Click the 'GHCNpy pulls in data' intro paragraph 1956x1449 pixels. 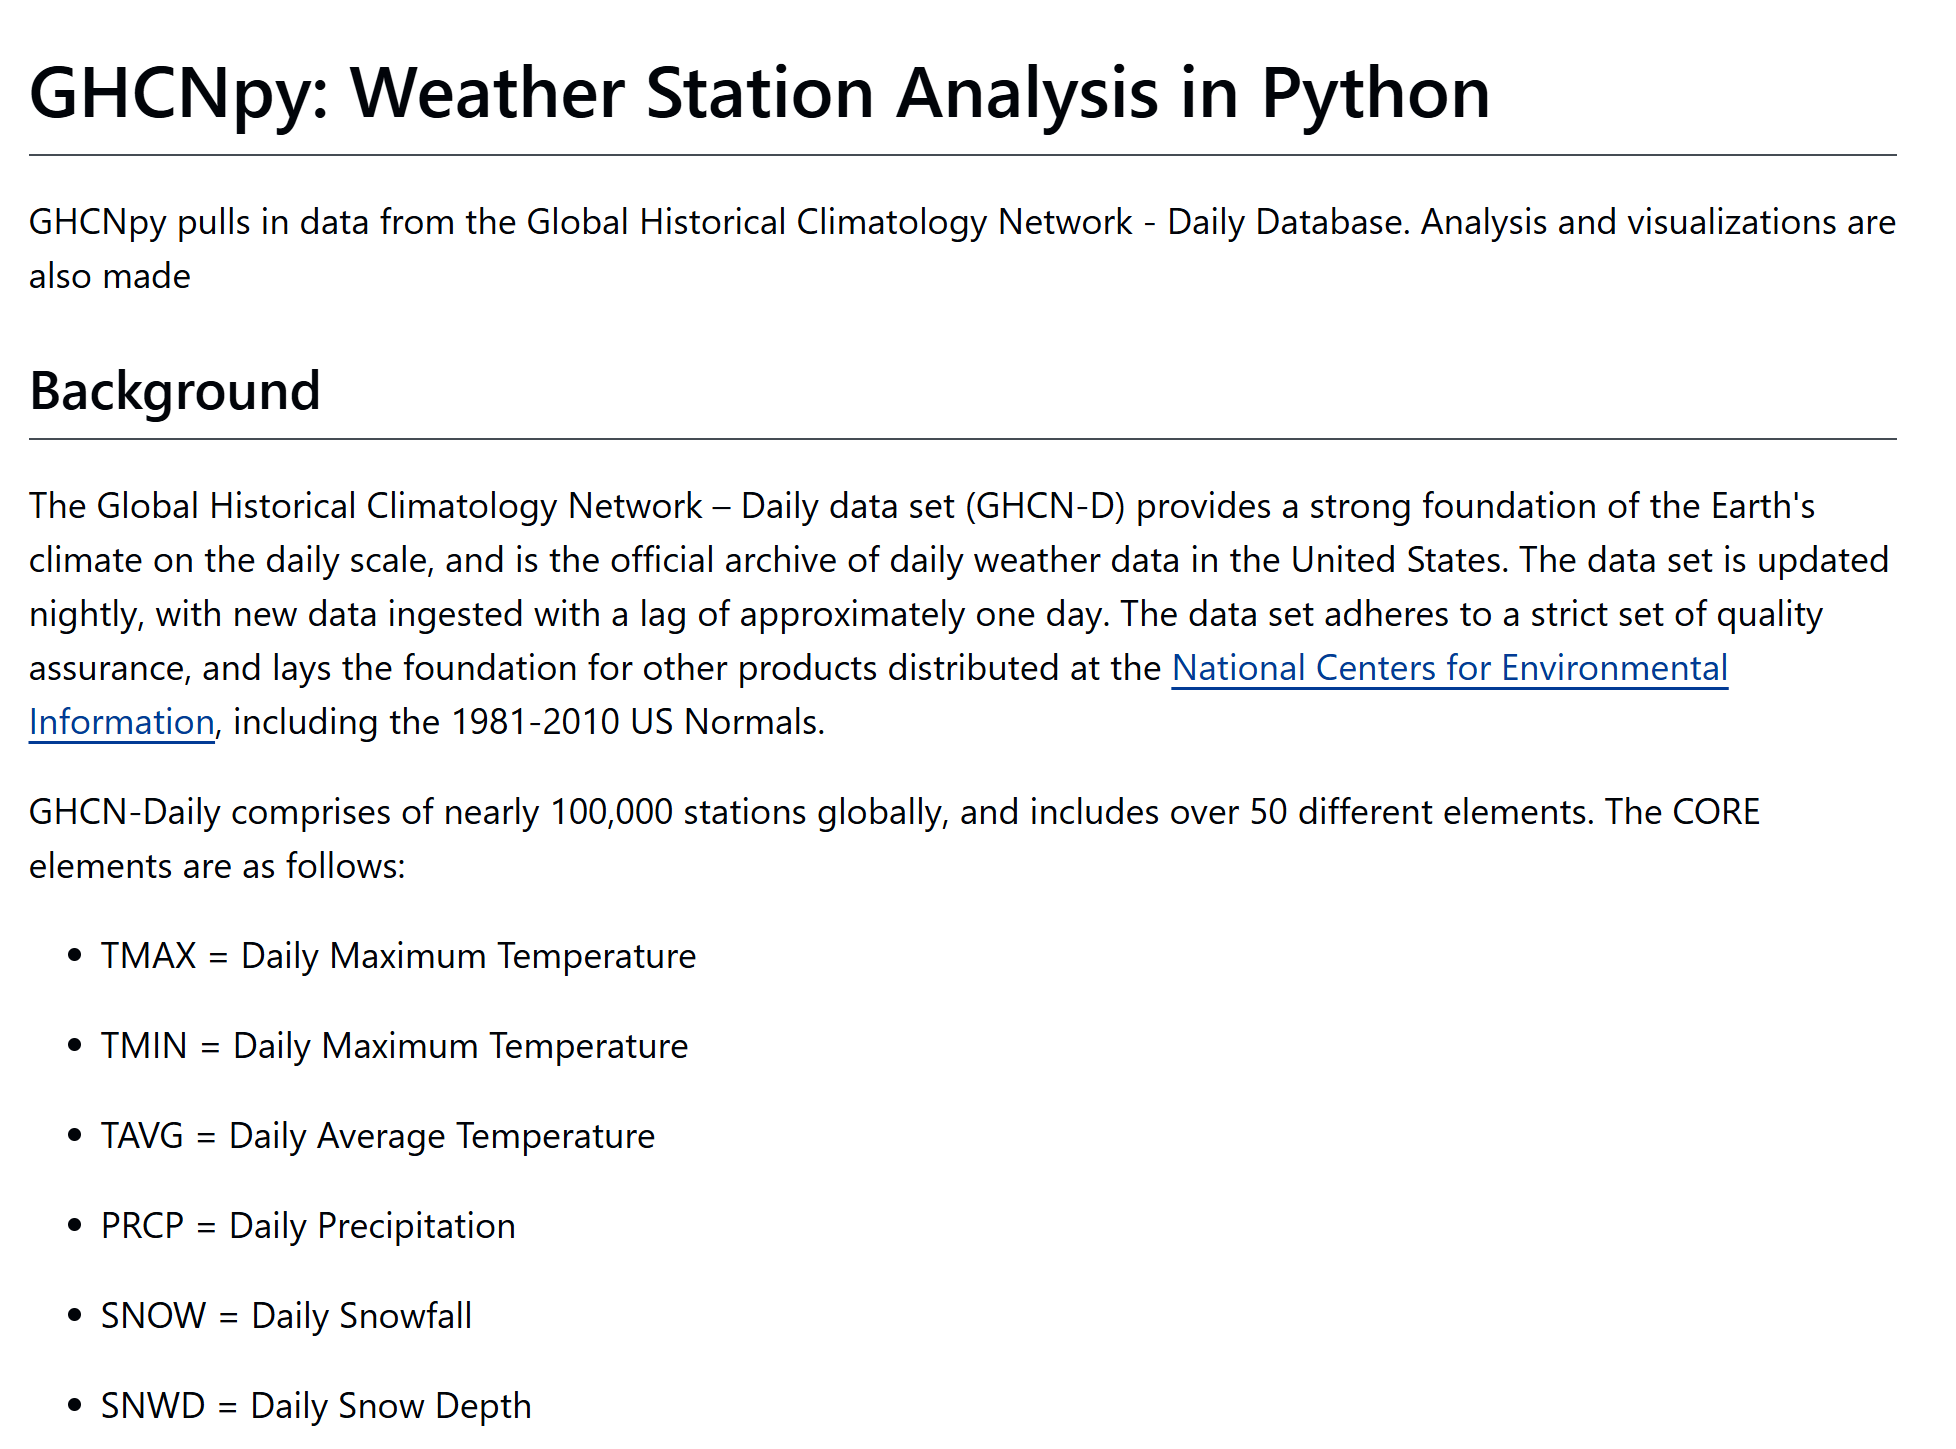click(962, 249)
